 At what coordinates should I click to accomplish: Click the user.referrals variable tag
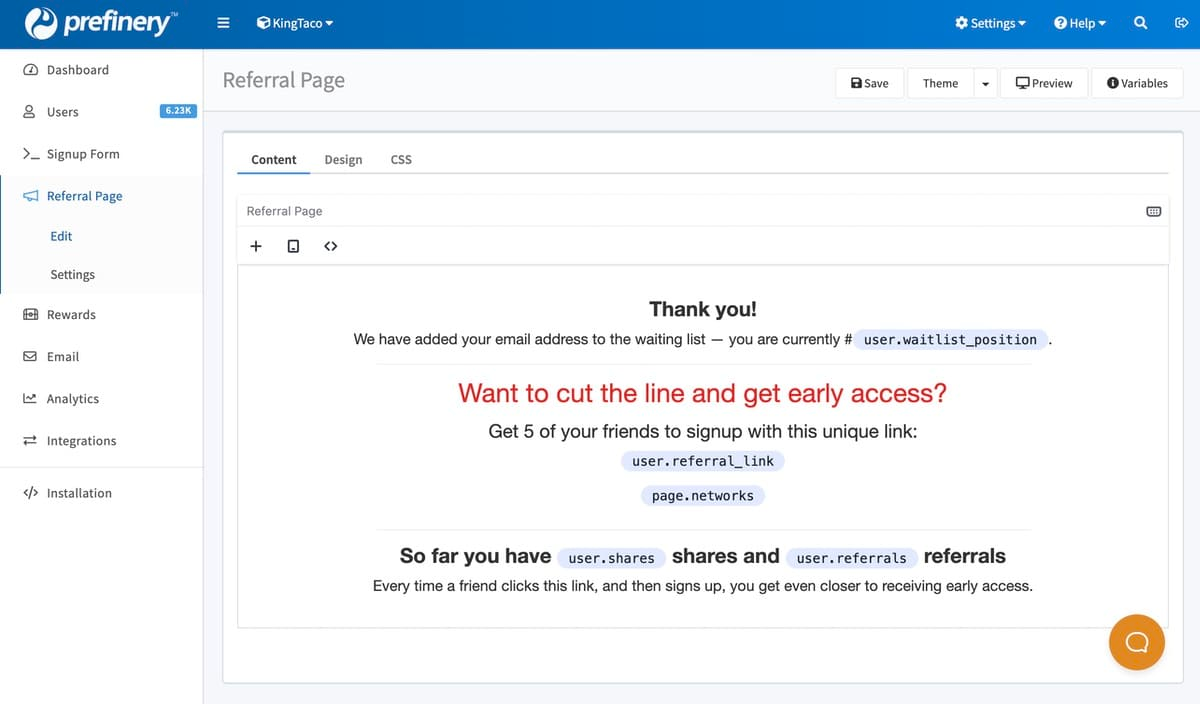pos(851,558)
